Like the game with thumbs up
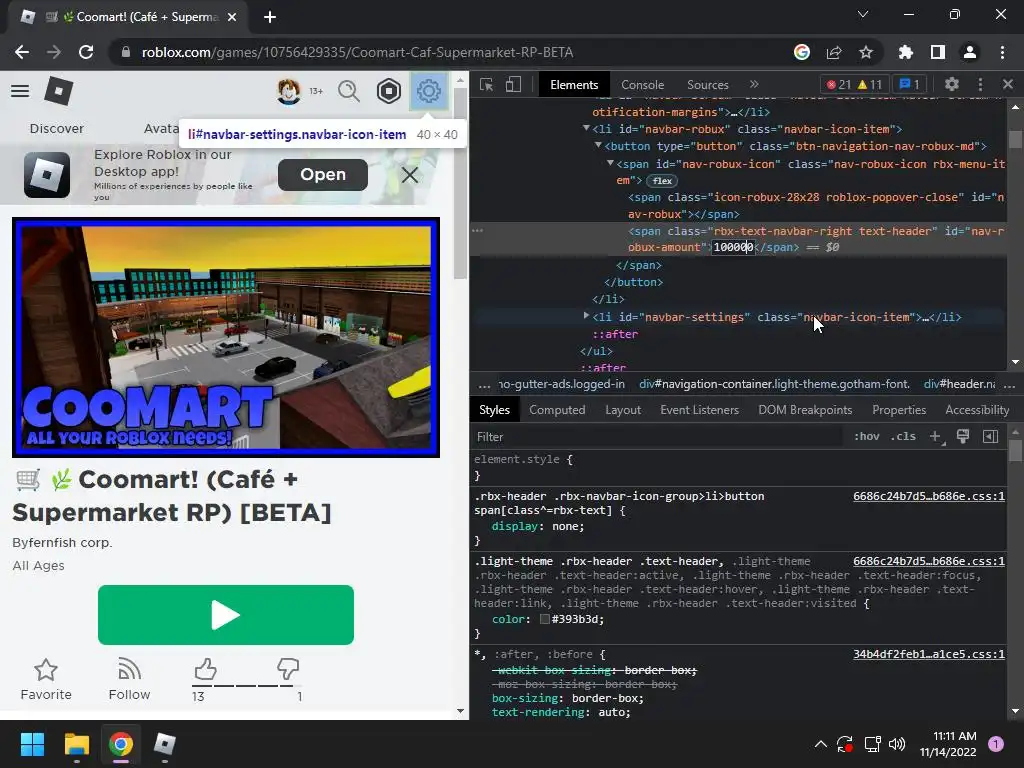This screenshot has width=1024, height=768. coord(205,669)
